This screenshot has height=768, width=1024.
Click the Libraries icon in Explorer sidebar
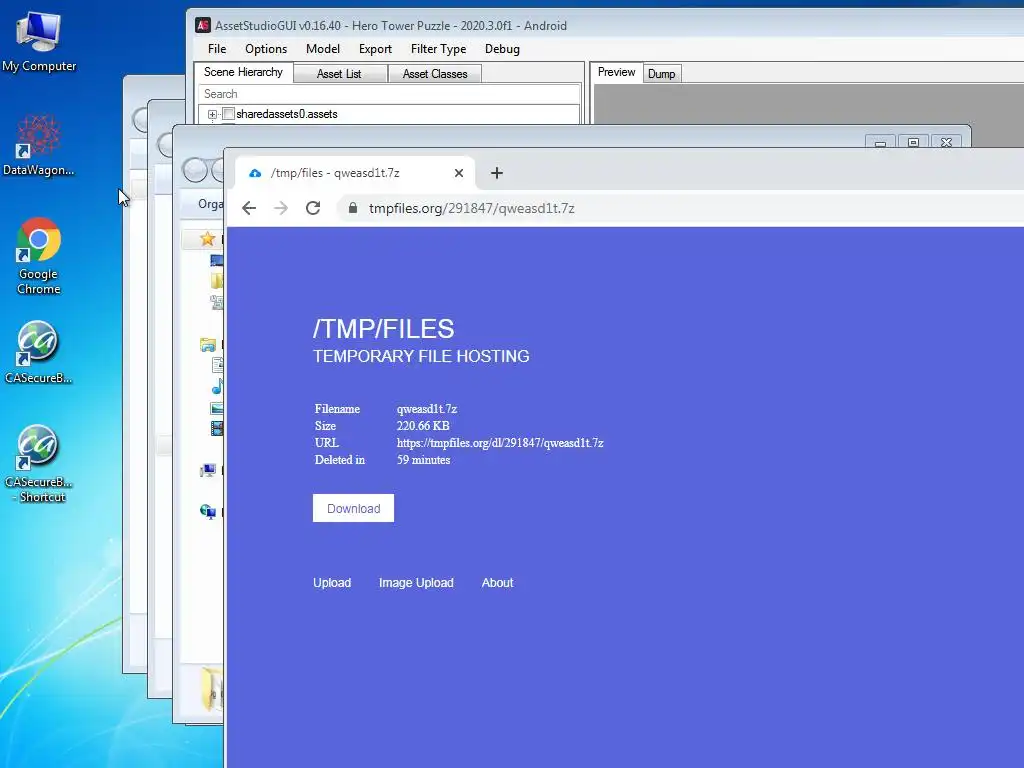pos(208,345)
